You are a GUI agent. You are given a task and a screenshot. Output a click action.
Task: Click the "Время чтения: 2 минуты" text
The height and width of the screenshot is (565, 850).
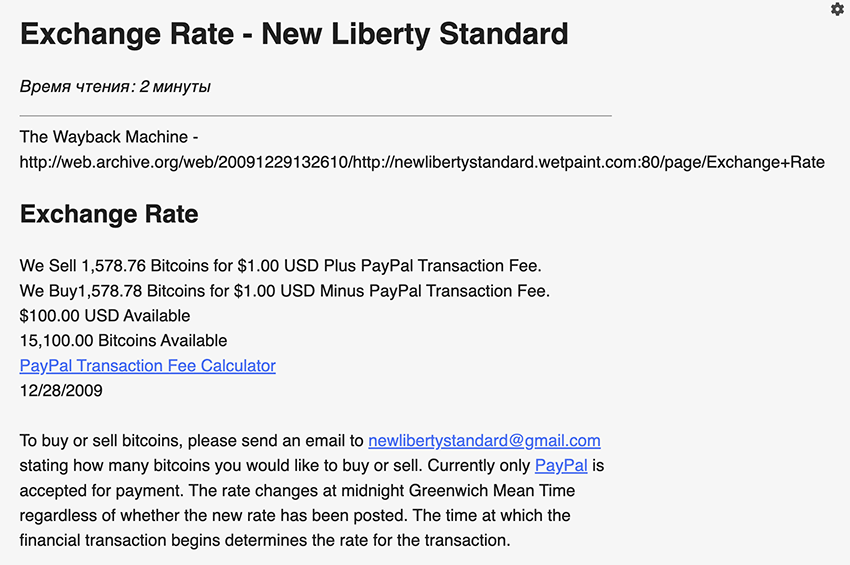click(x=115, y=87)
